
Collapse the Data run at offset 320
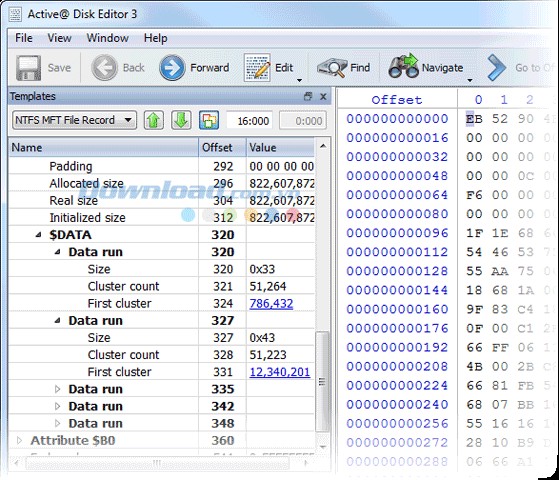pyautogui.click(x=57, y=252)
